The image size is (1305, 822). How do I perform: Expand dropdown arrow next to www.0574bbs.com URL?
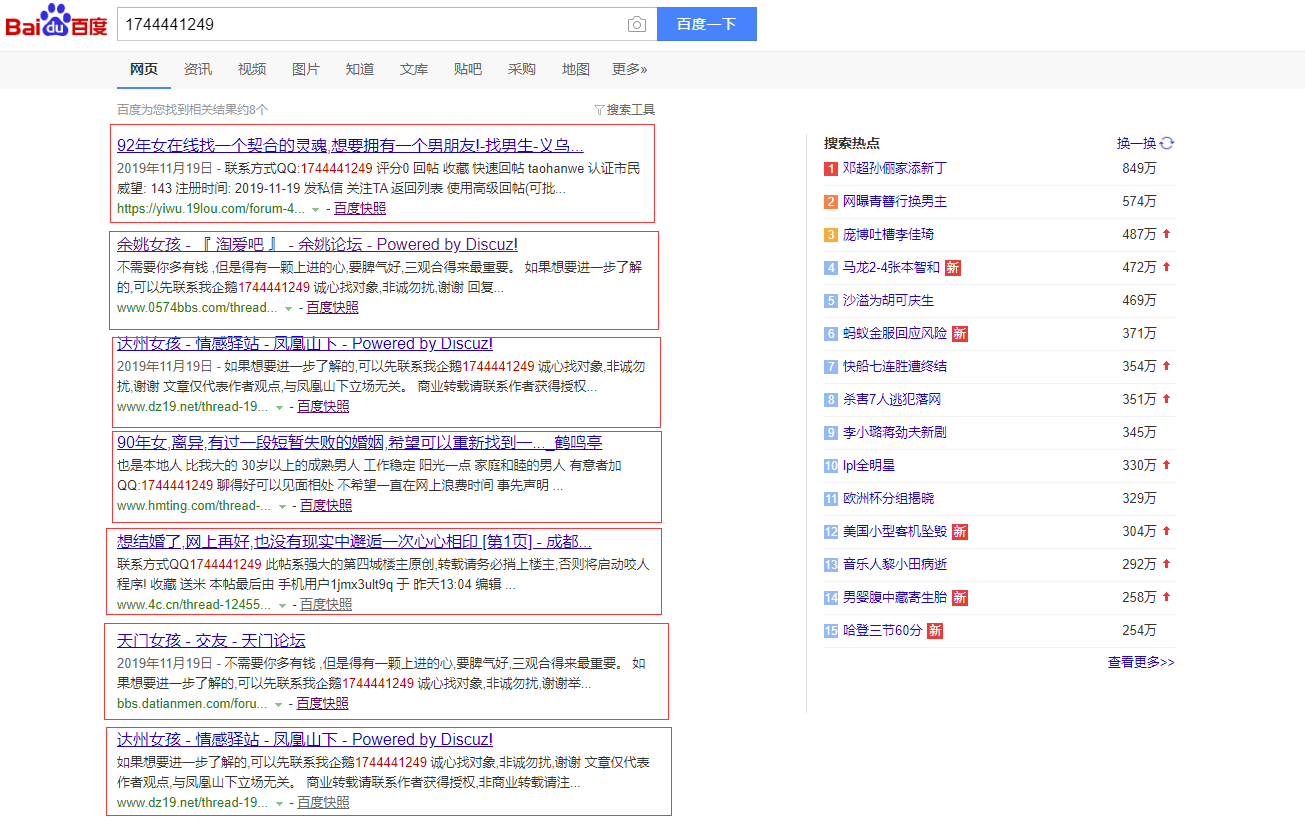[288, 308]
